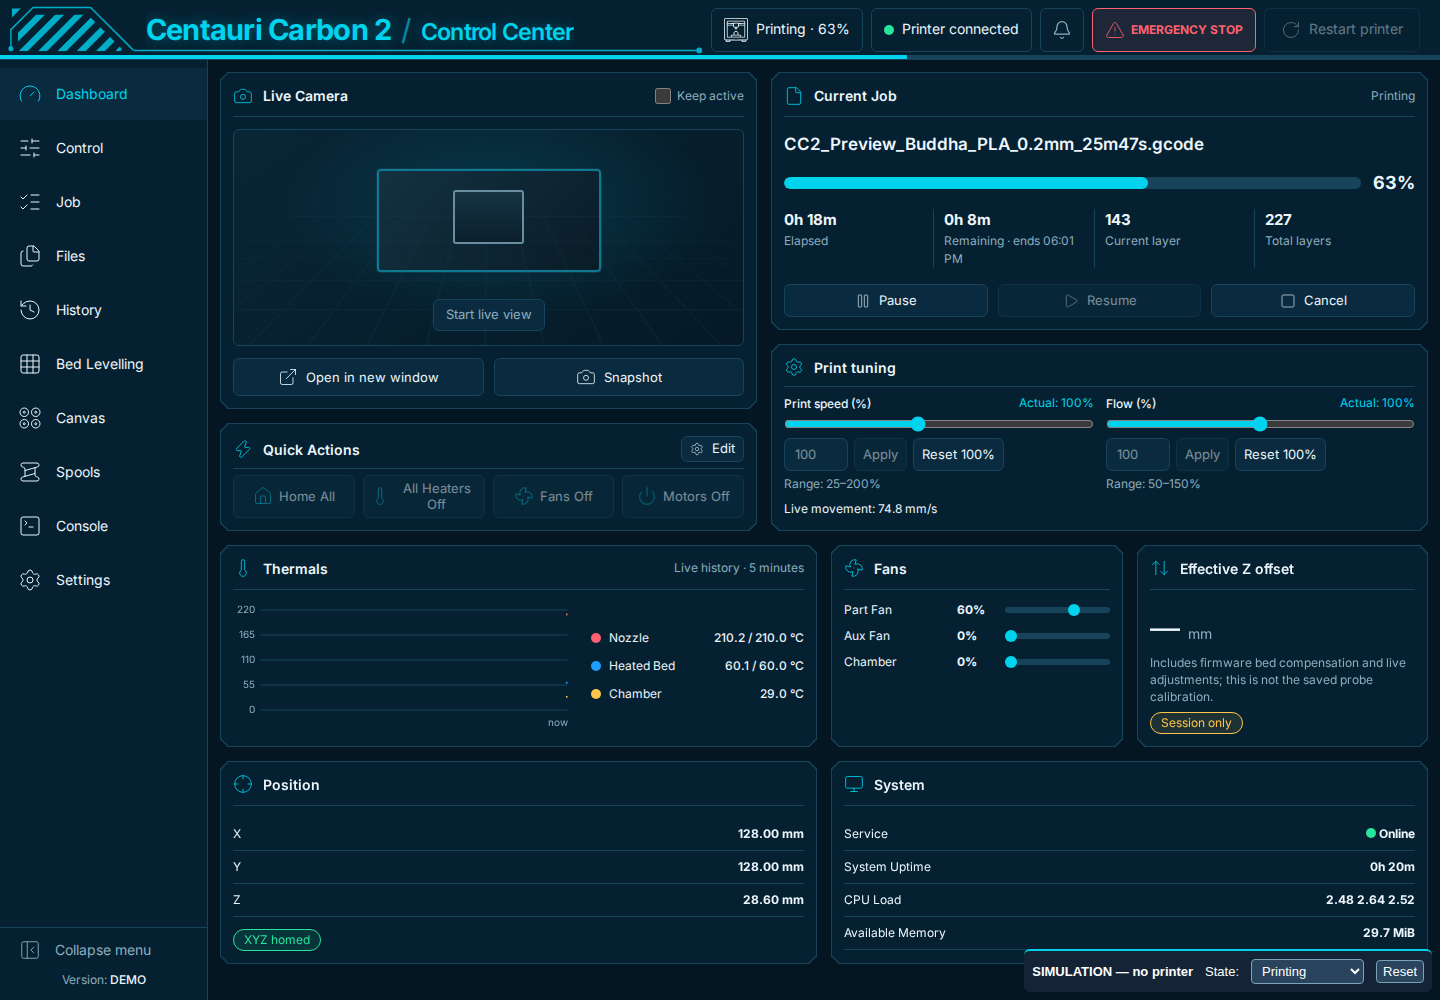Take a camera Snapshot
Viewport: 1440px width, 1000px height.
[x=619, y=377]
